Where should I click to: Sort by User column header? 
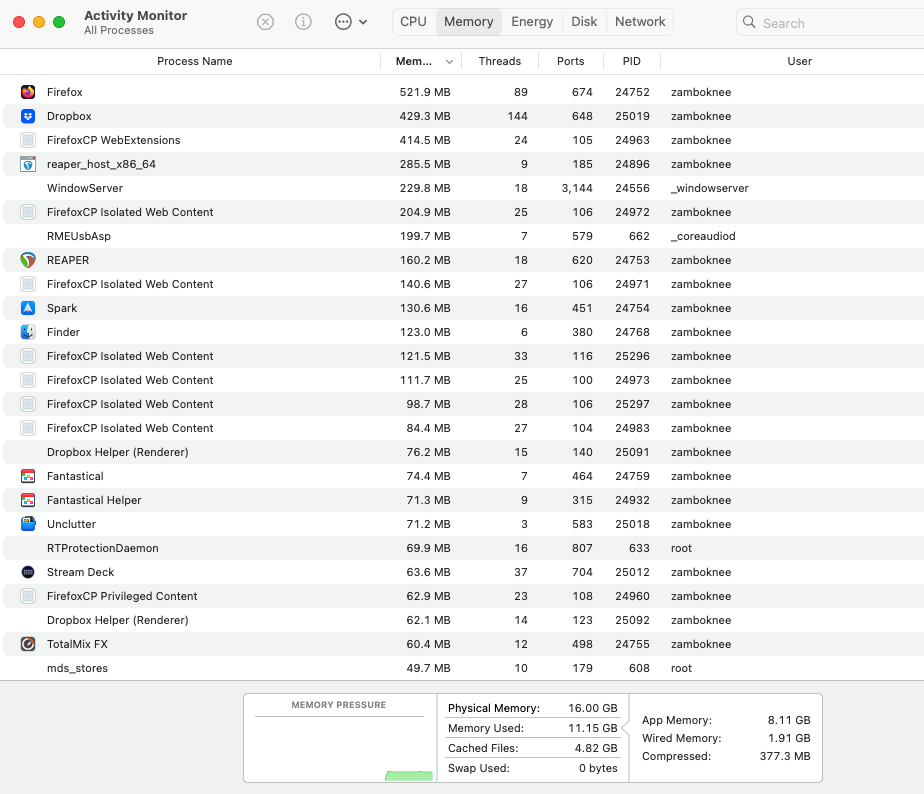(799, 61)
